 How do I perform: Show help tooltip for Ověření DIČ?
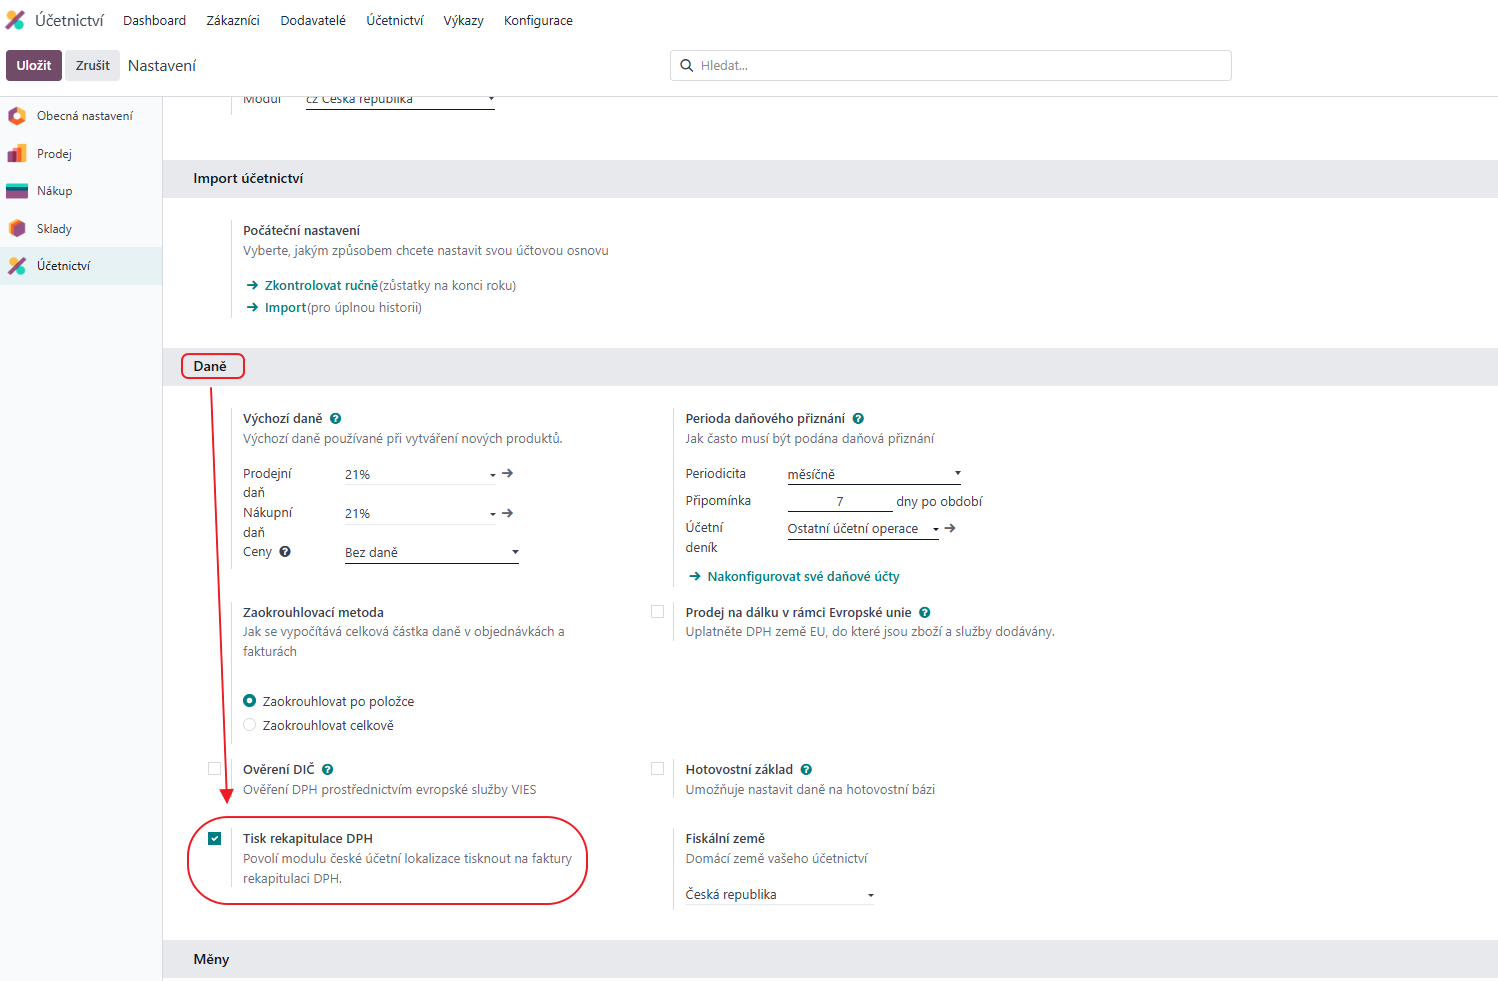(328, 770)
